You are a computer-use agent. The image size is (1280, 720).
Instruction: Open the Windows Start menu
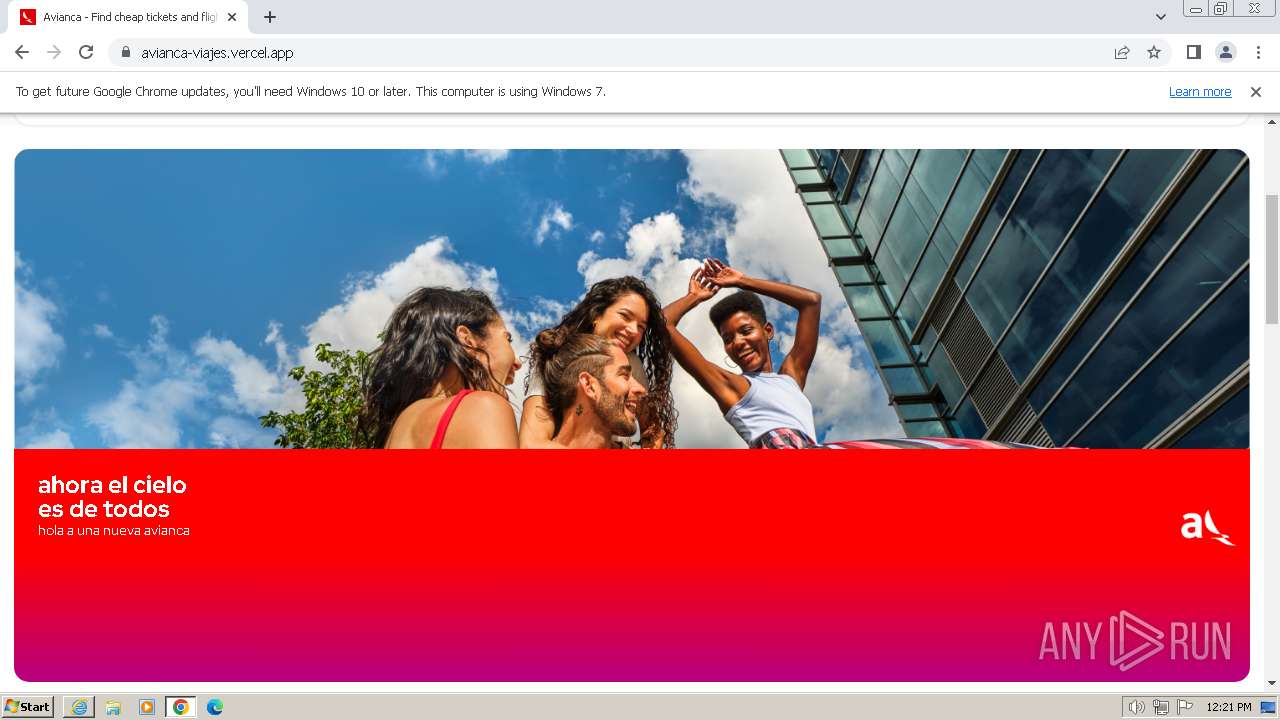click(x=27, y=707)
